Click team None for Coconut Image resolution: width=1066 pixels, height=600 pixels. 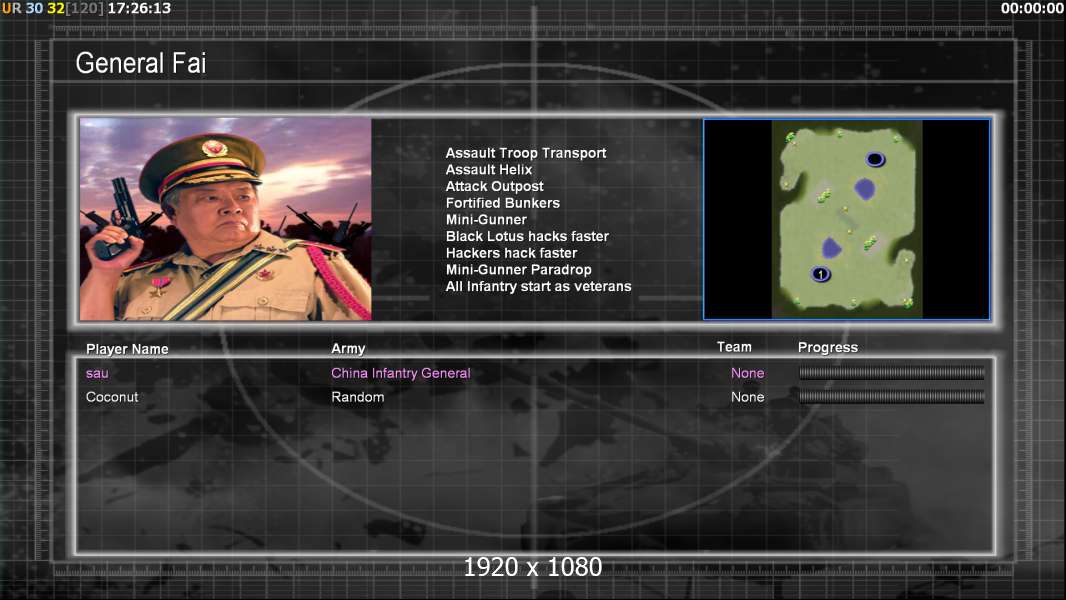click(747, 397)
